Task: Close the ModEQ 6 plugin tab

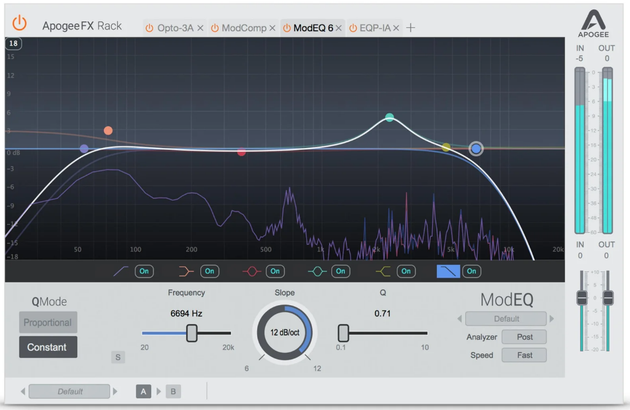Action: 339,28
